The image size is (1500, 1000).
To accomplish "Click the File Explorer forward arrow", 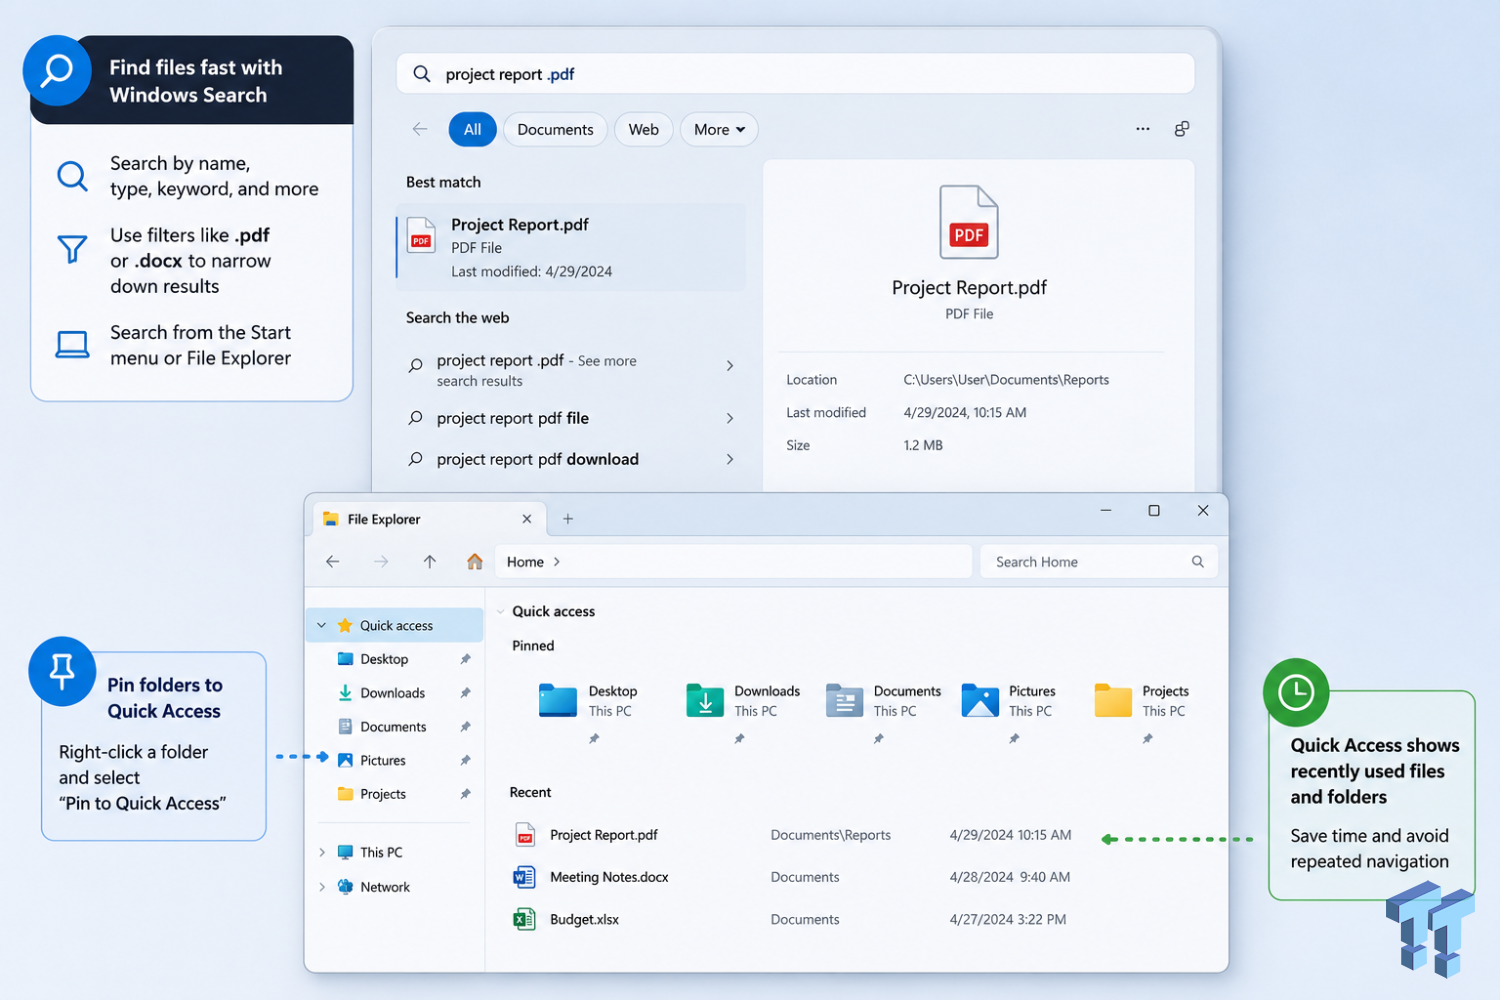I will [381, 562].
